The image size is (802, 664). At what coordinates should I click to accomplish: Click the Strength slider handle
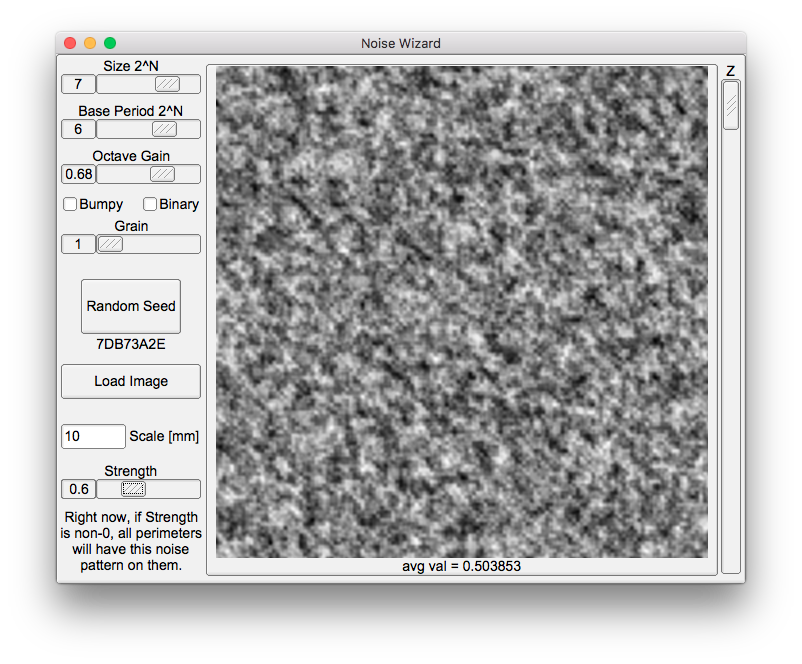(133, 489)
